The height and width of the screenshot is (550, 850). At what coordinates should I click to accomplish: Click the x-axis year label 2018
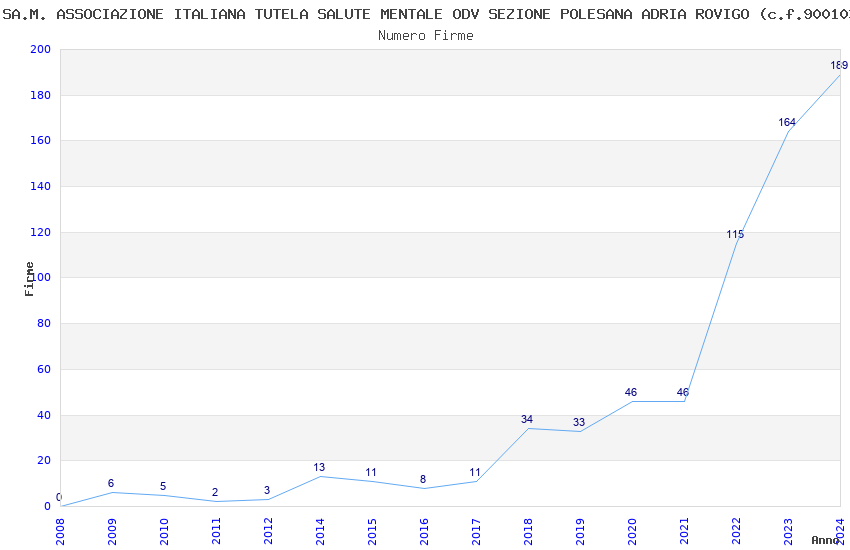528,532
